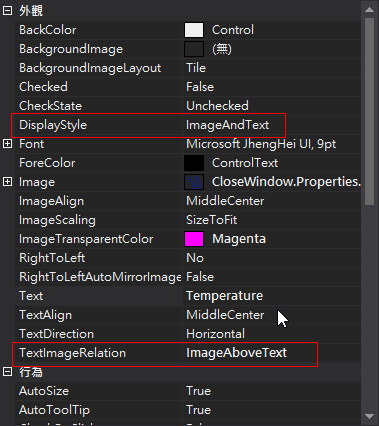Select the TextAlign property name

coord(45,315)
